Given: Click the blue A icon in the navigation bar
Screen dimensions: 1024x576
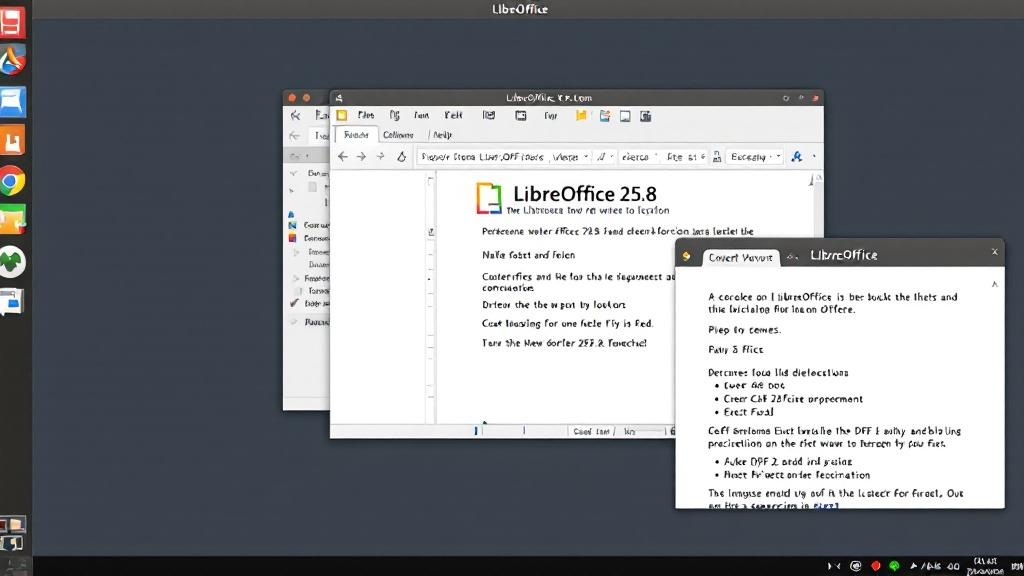Looking at the screenshot, I should [x=796, y=157].
